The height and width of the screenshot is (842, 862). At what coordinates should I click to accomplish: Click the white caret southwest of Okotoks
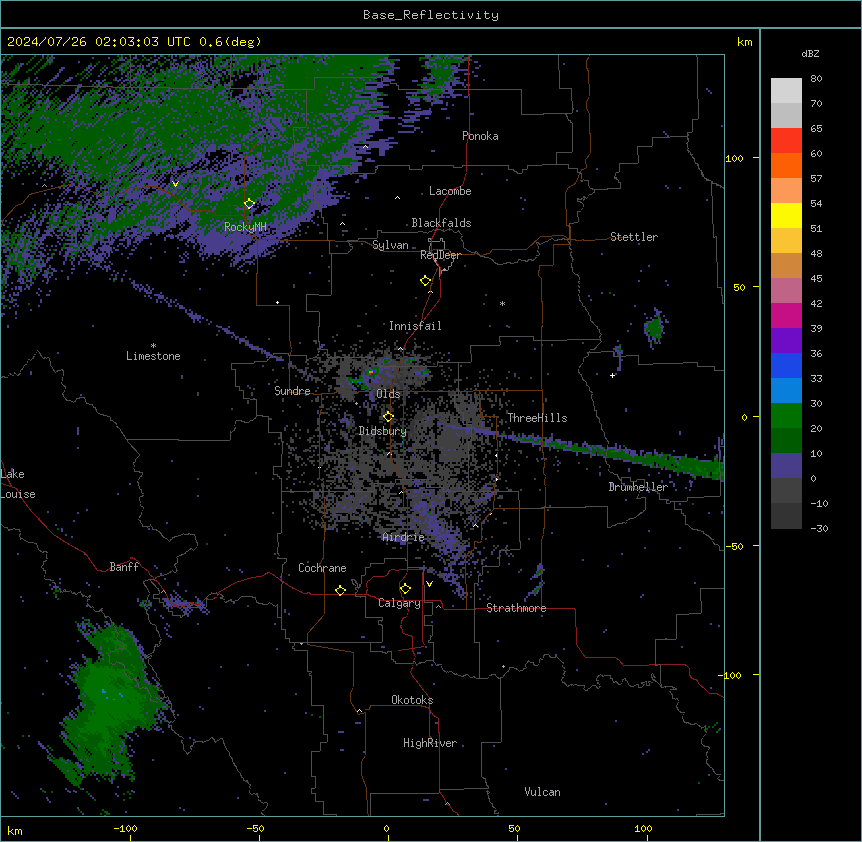tap(360, 711)
